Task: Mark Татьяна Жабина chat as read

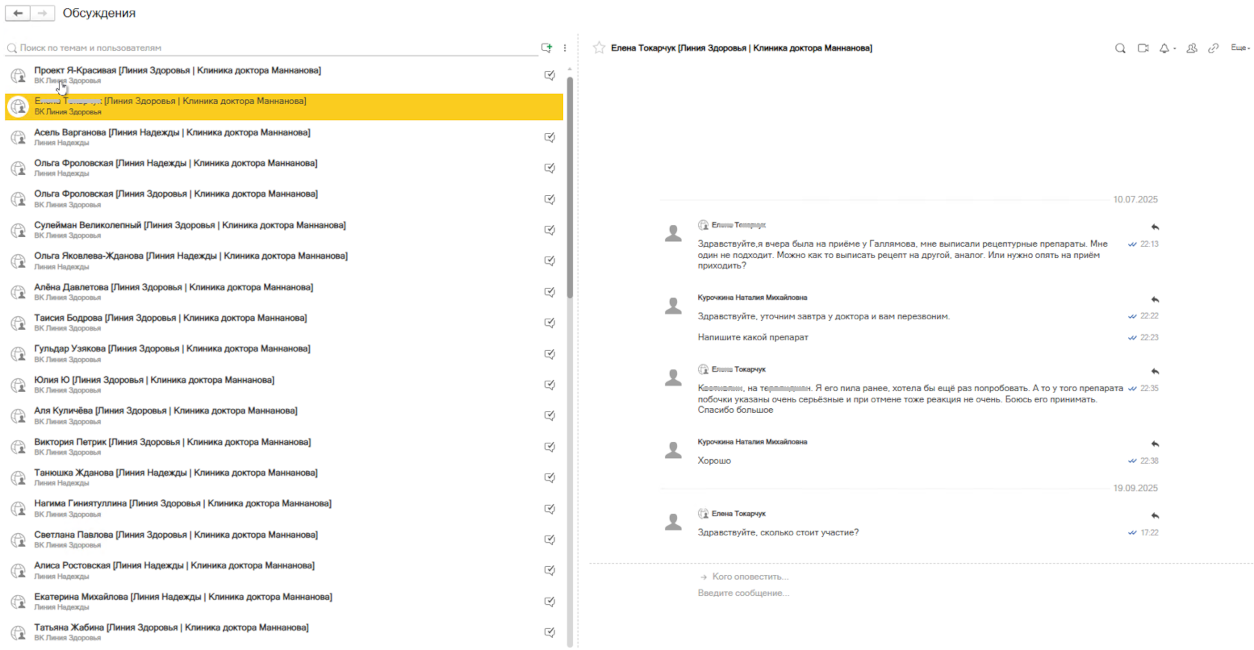Action: [x=550, y=632]
